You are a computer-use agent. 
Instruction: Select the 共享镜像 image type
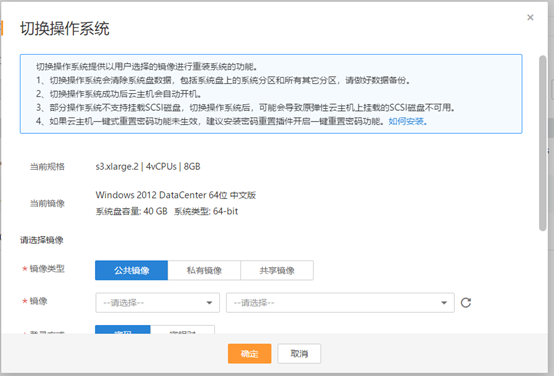point(277,270)
